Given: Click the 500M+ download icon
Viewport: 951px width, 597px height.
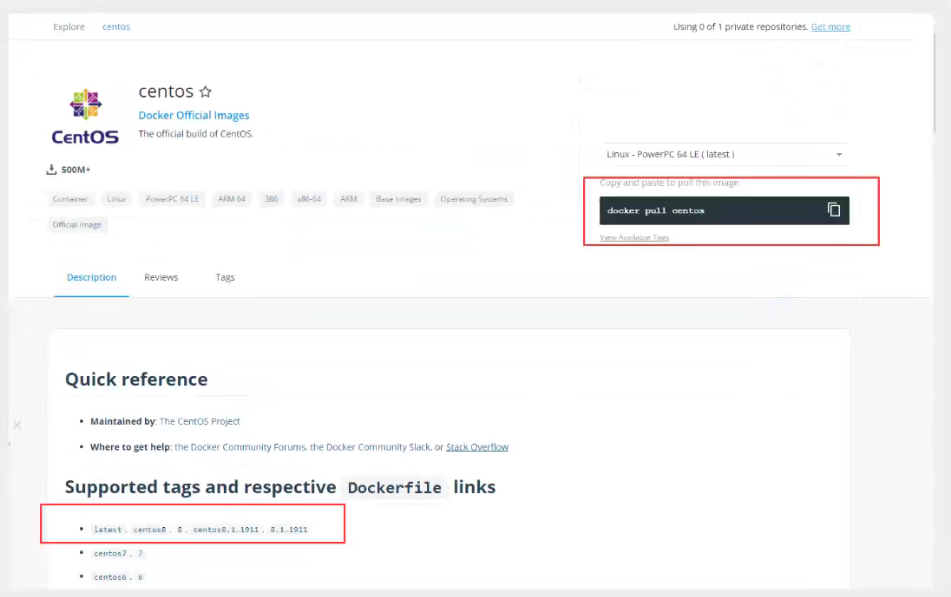Looking at the screenshot, I should click(x=52, y=169).
